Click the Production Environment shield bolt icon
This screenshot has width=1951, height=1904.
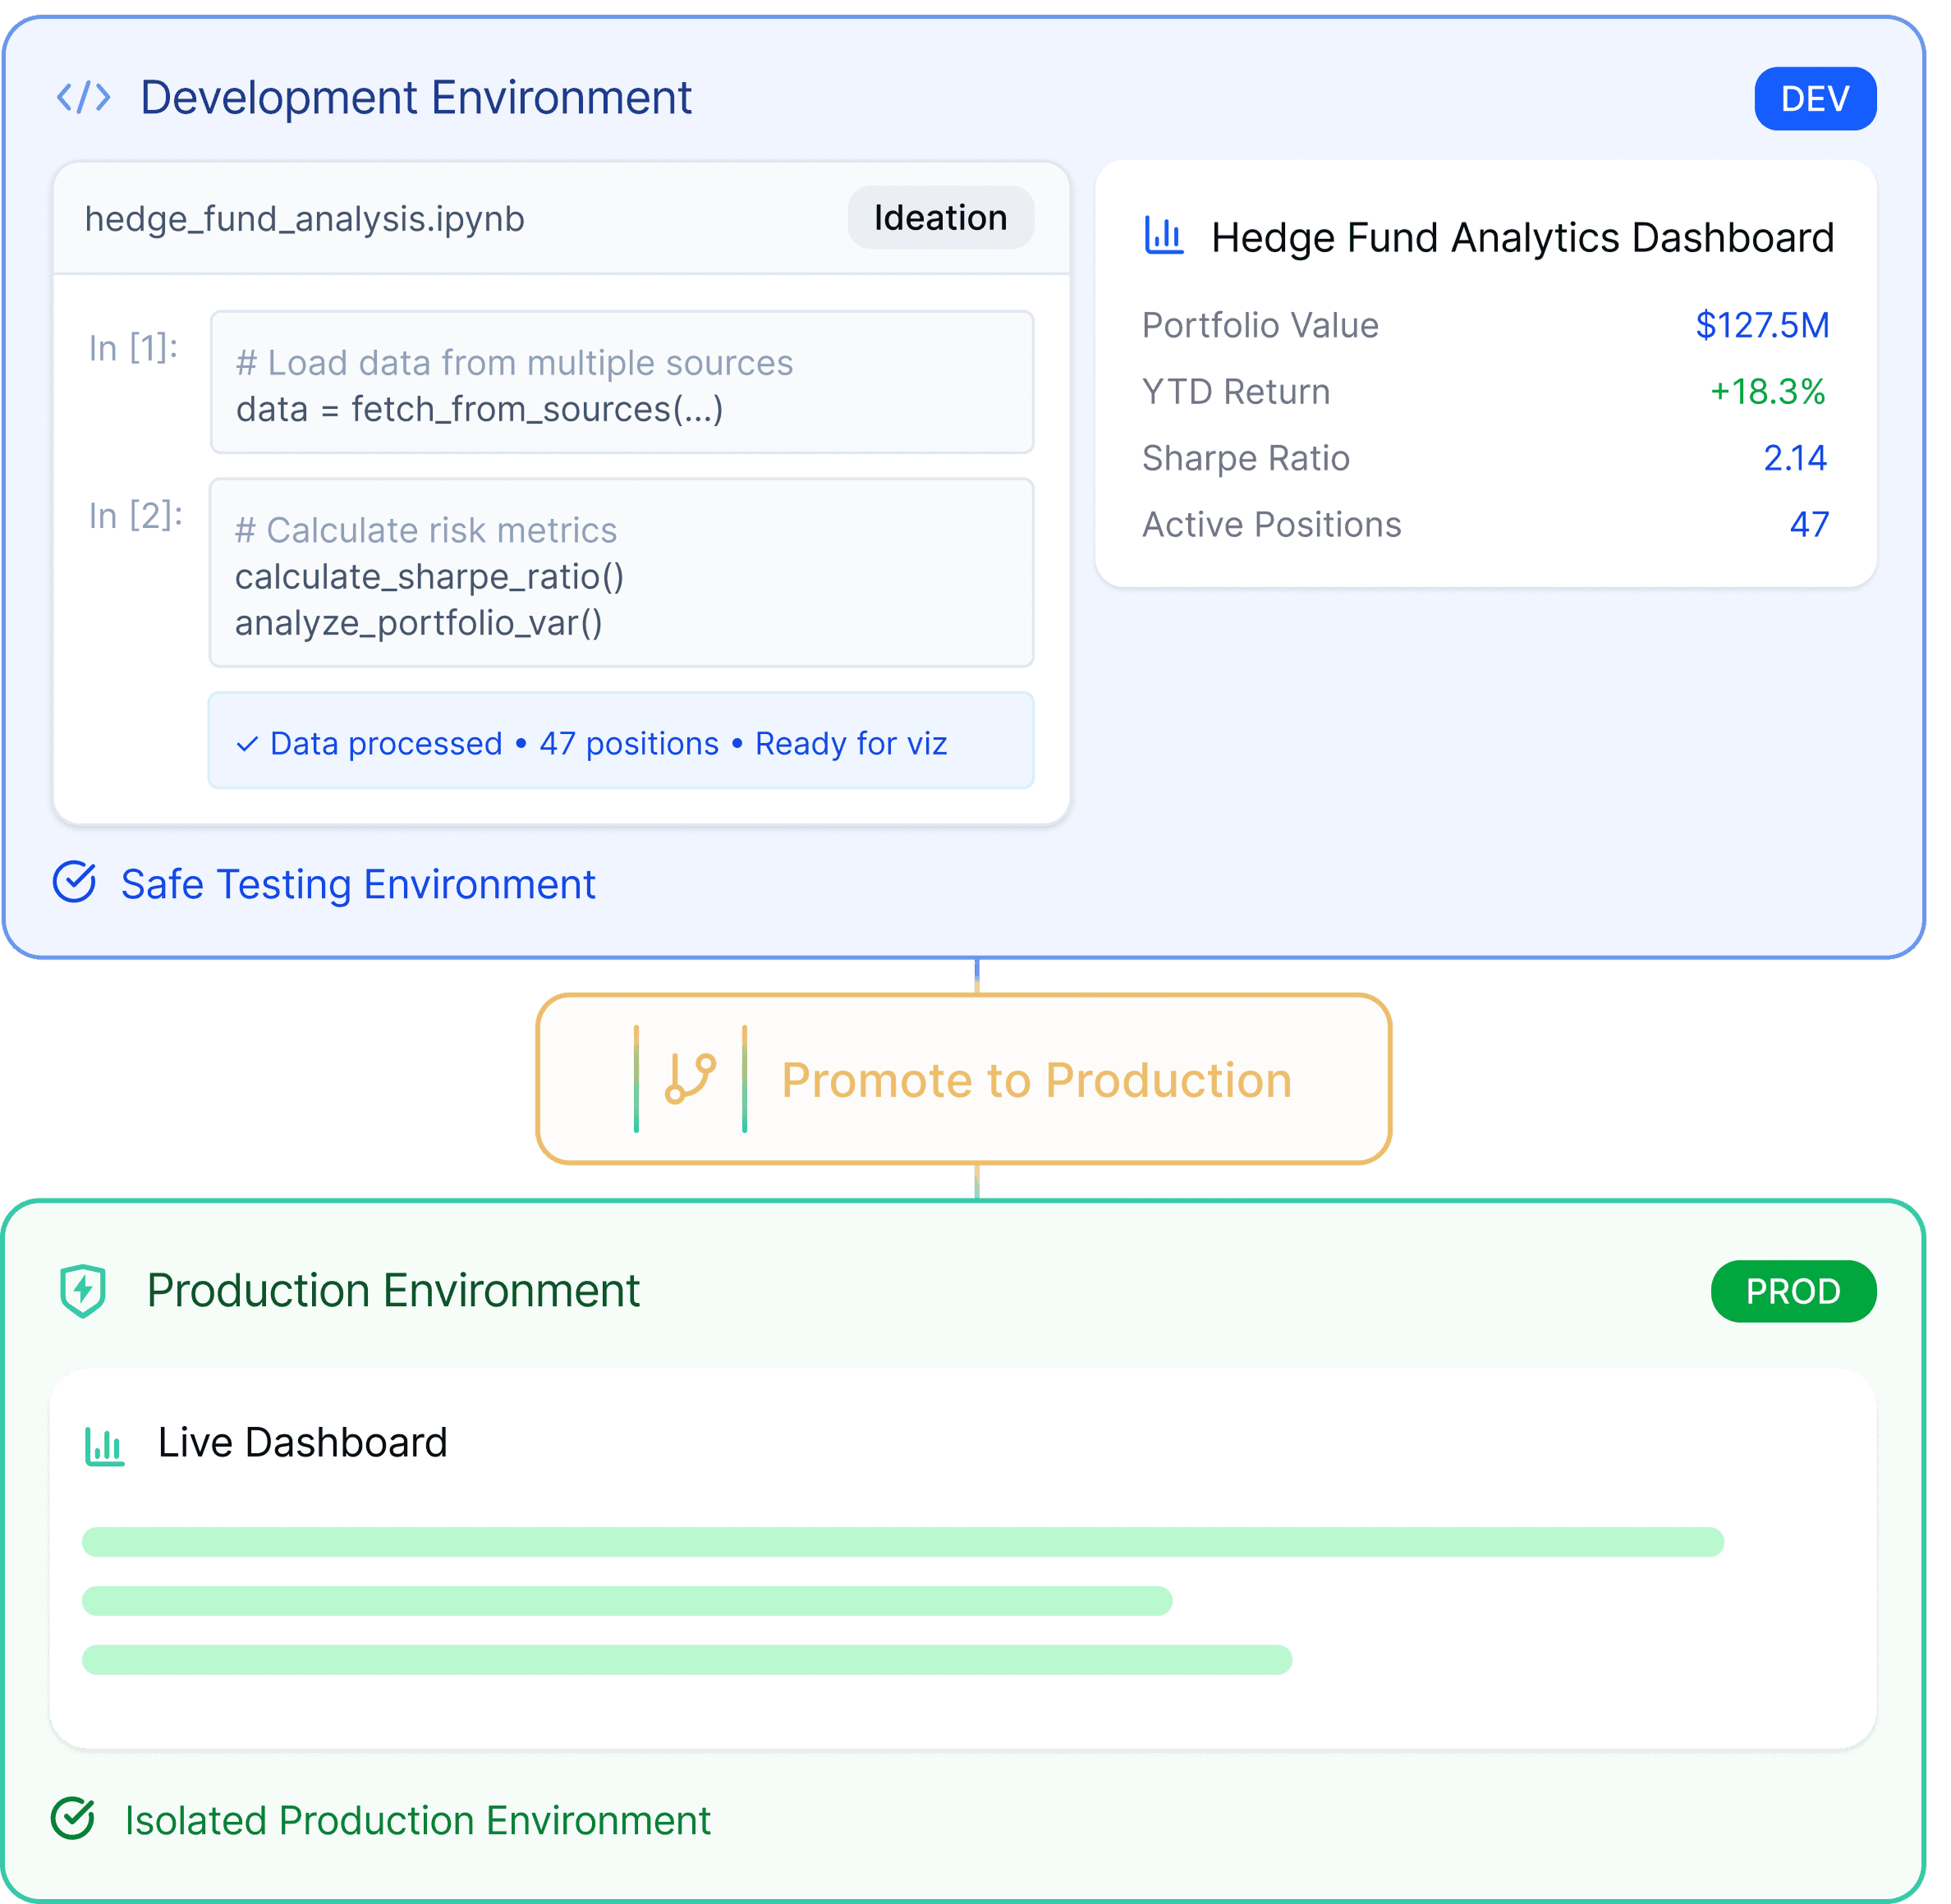coord(83,1290)
